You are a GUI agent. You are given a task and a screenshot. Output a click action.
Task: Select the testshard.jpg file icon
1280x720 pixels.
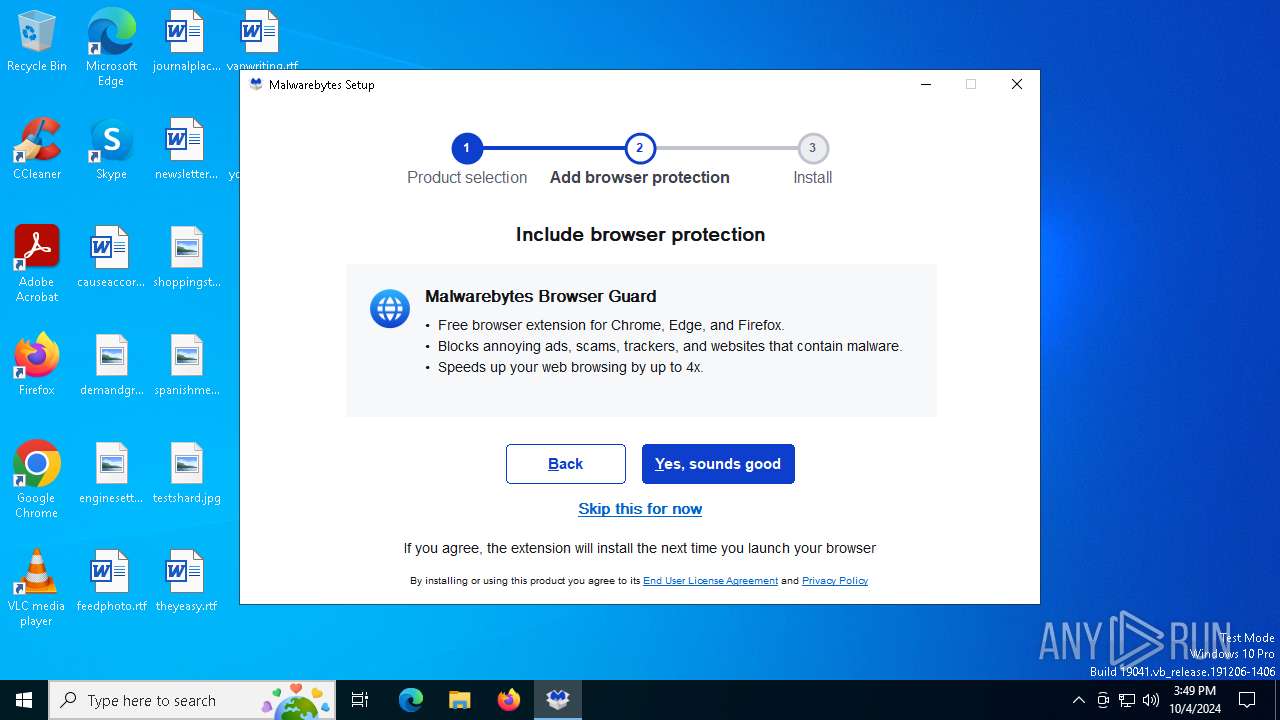186,473
